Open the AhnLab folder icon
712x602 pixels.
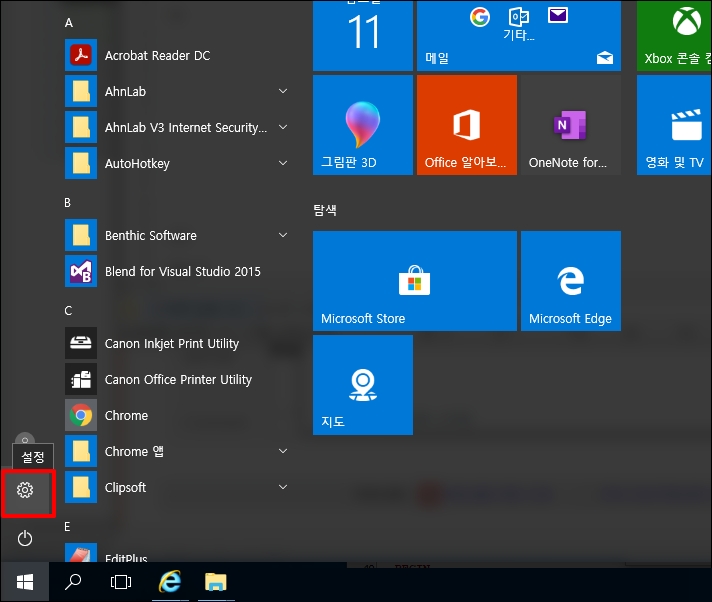(x=81, y=91)
